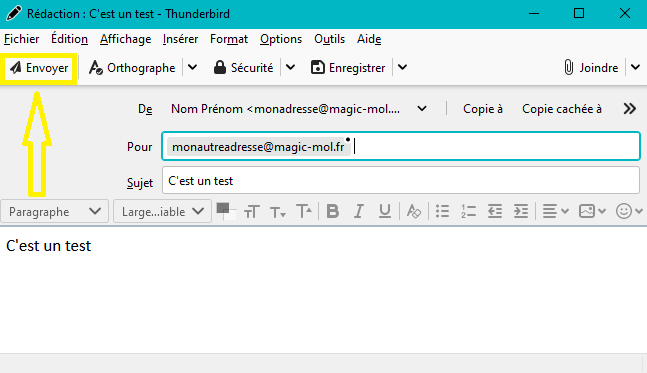This screenshot has width=647, height=373.
Task: Open the Outils menu
Action: 329,39
